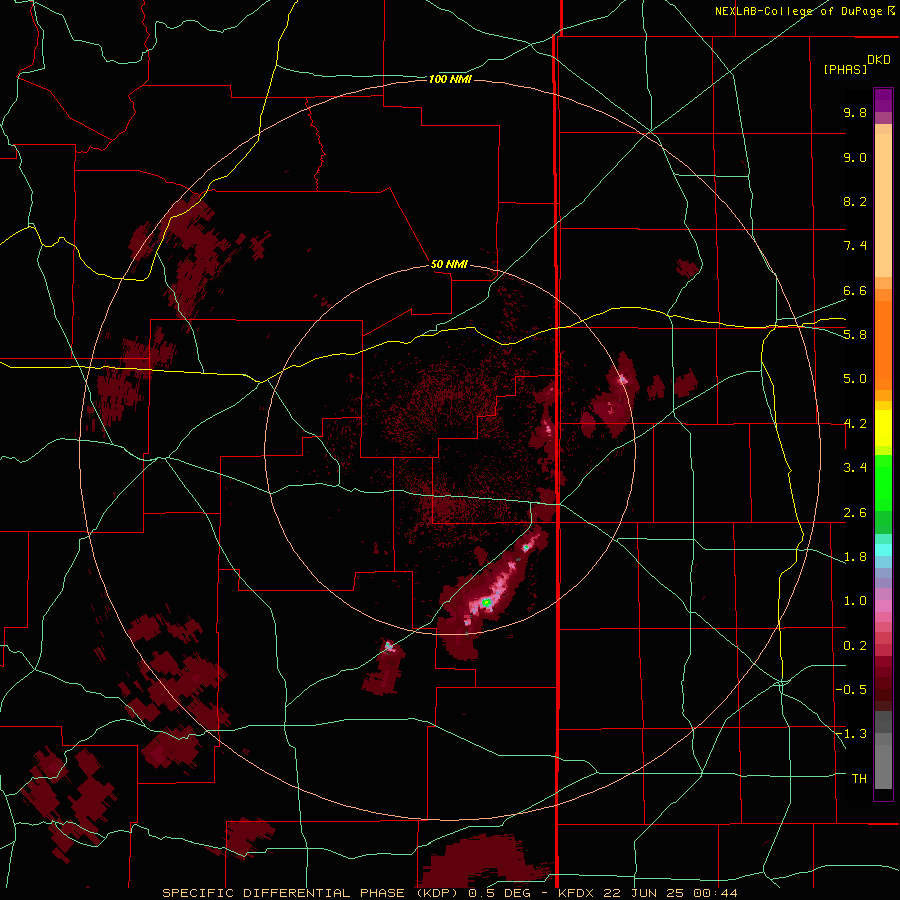Click the 100 NMI range ring label
This screenshot has width=900, height=900.
pos(450,79)
